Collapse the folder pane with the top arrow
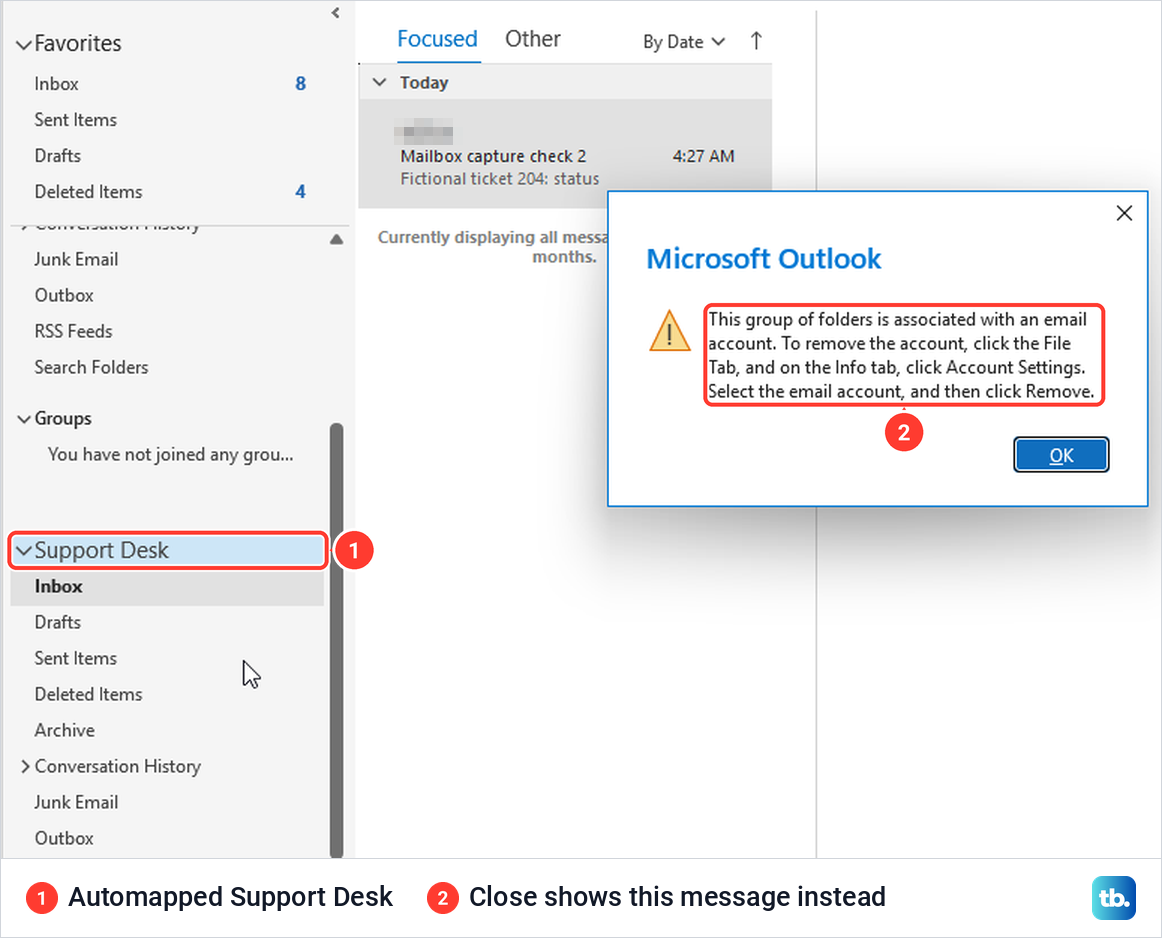 click(x=336, y=13)
